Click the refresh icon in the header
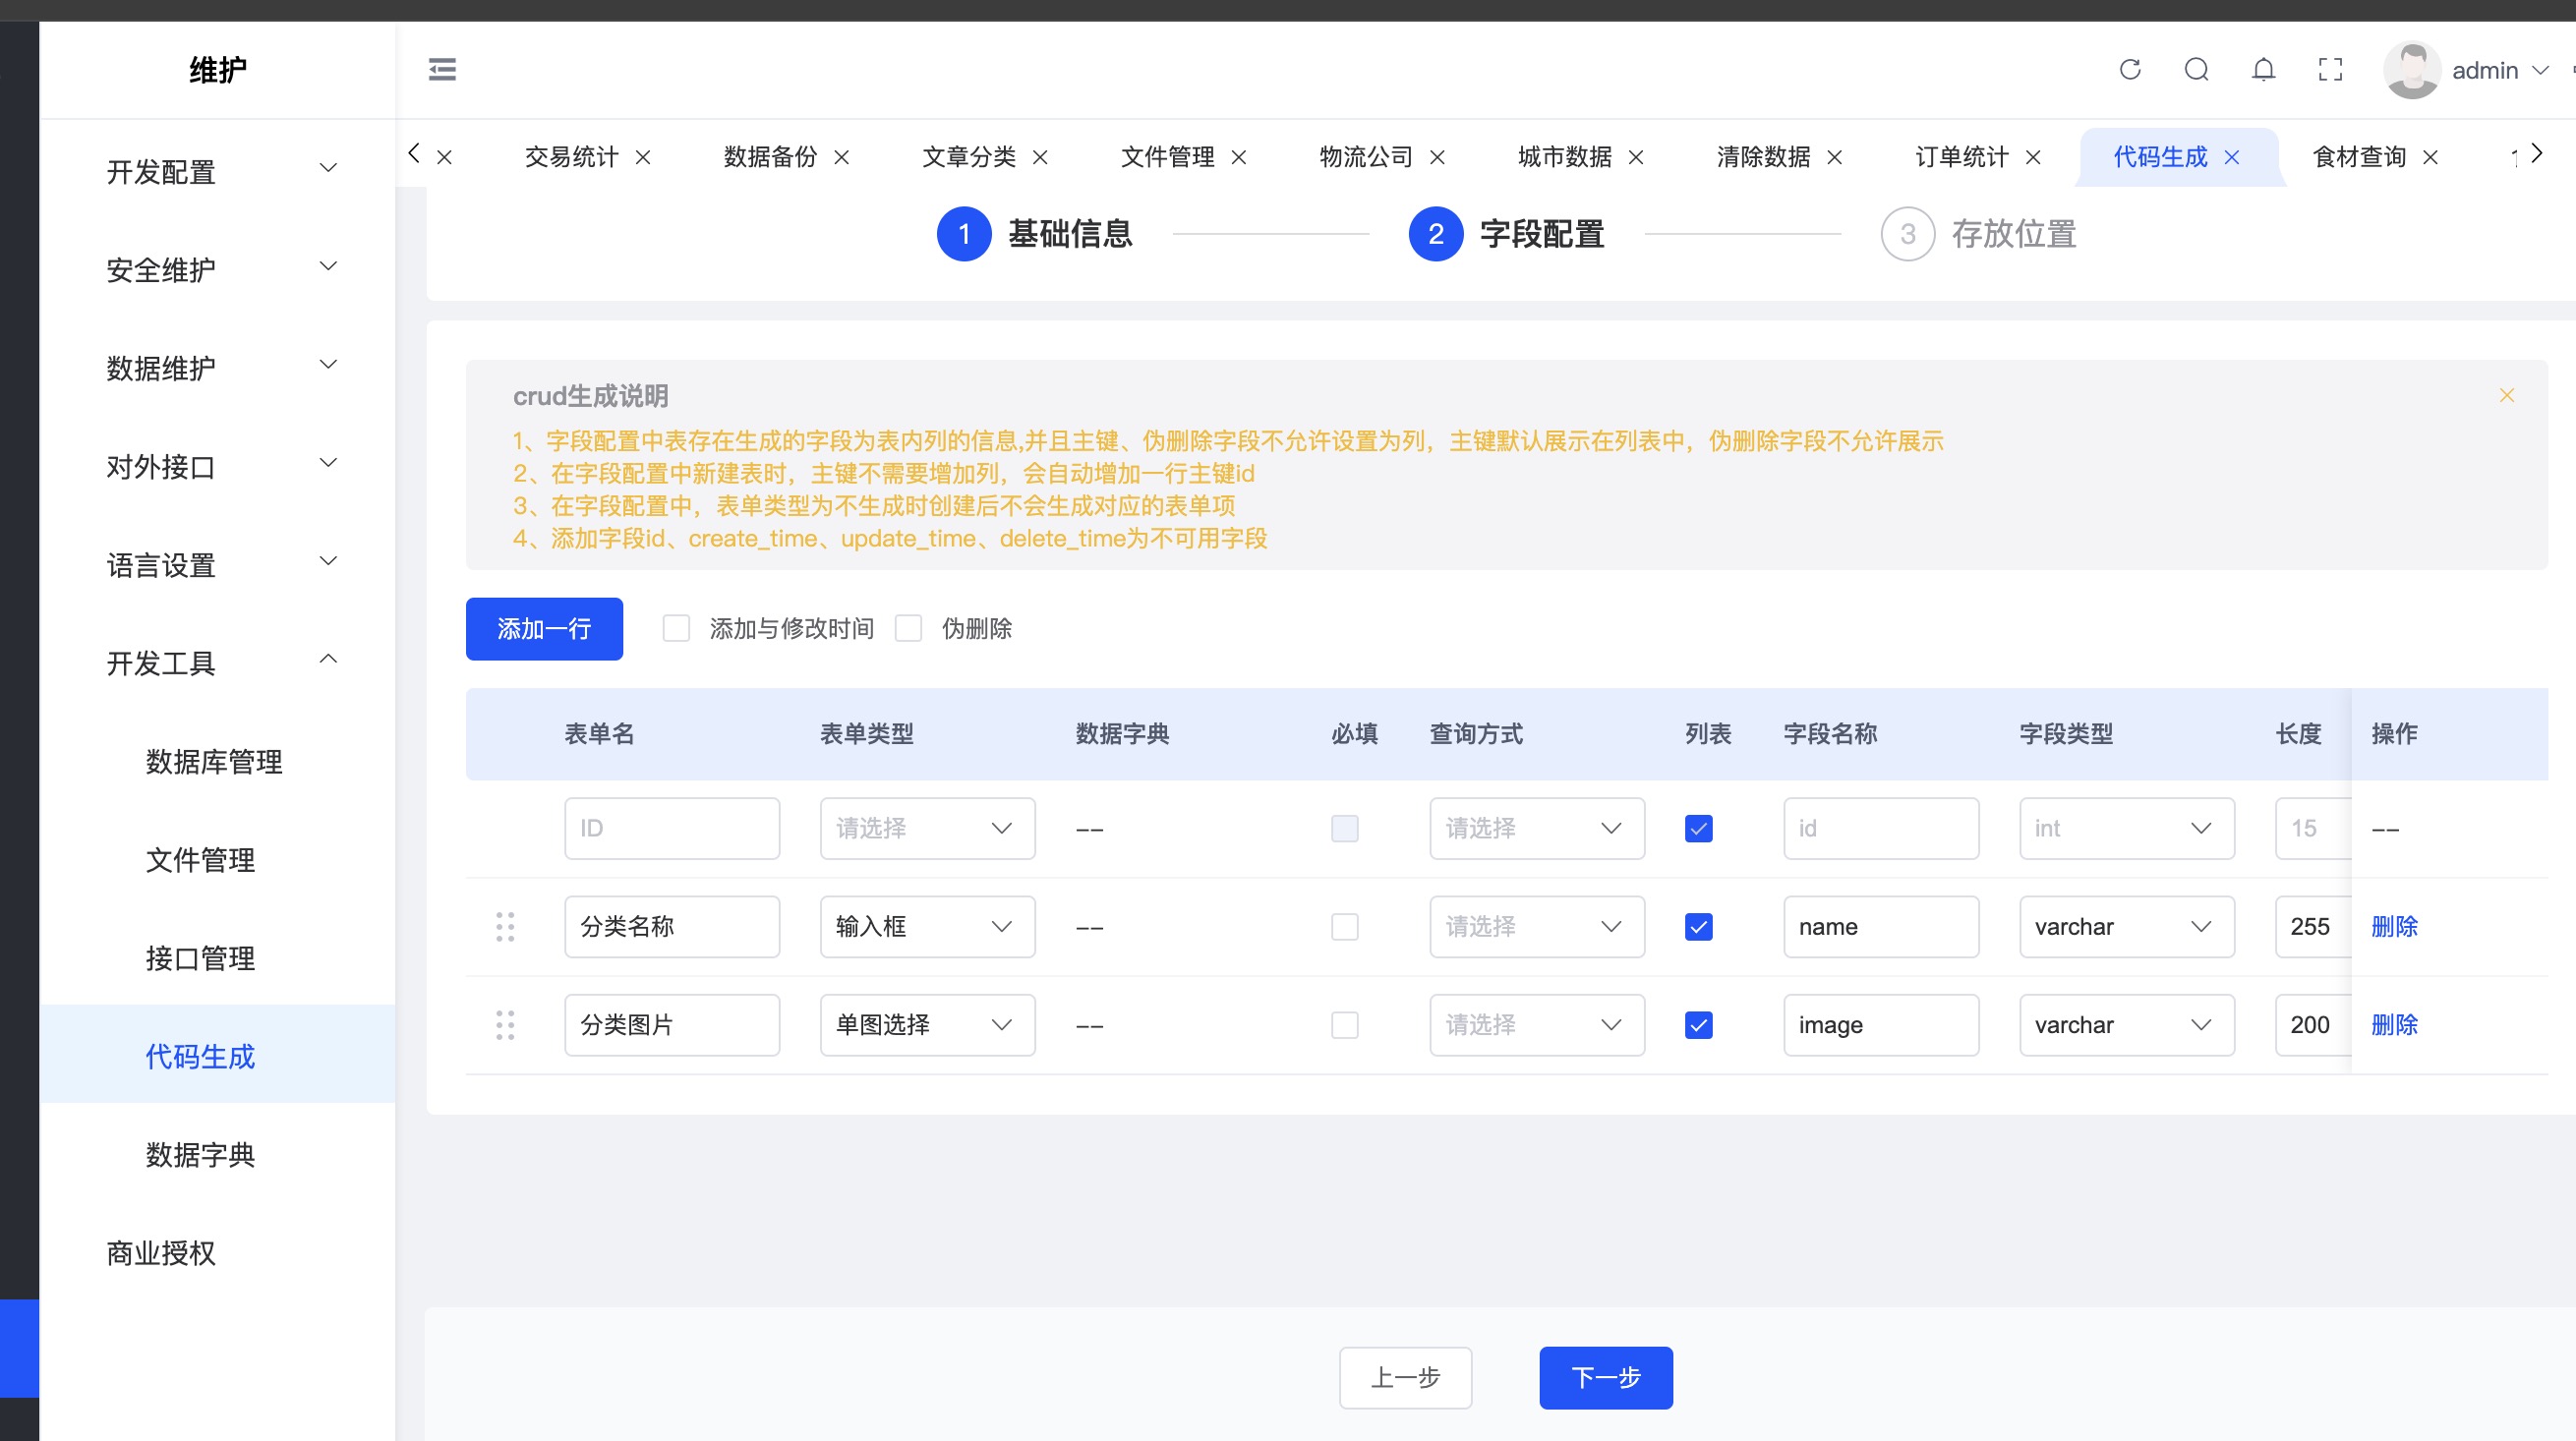 coord(2130,69)
